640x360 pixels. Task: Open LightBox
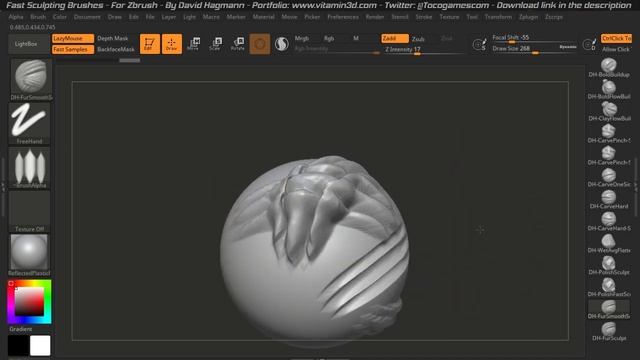coord(27,44)
